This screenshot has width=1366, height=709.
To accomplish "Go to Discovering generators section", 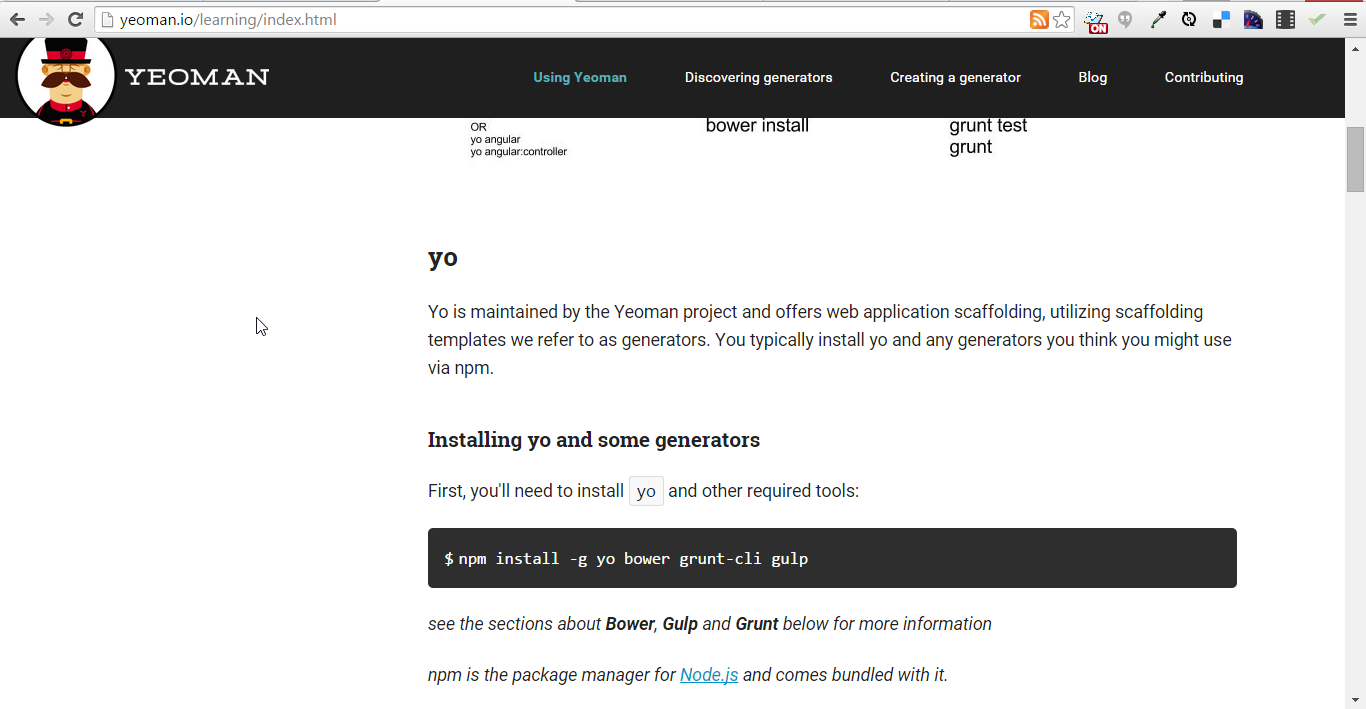I will tap(758, 77).
